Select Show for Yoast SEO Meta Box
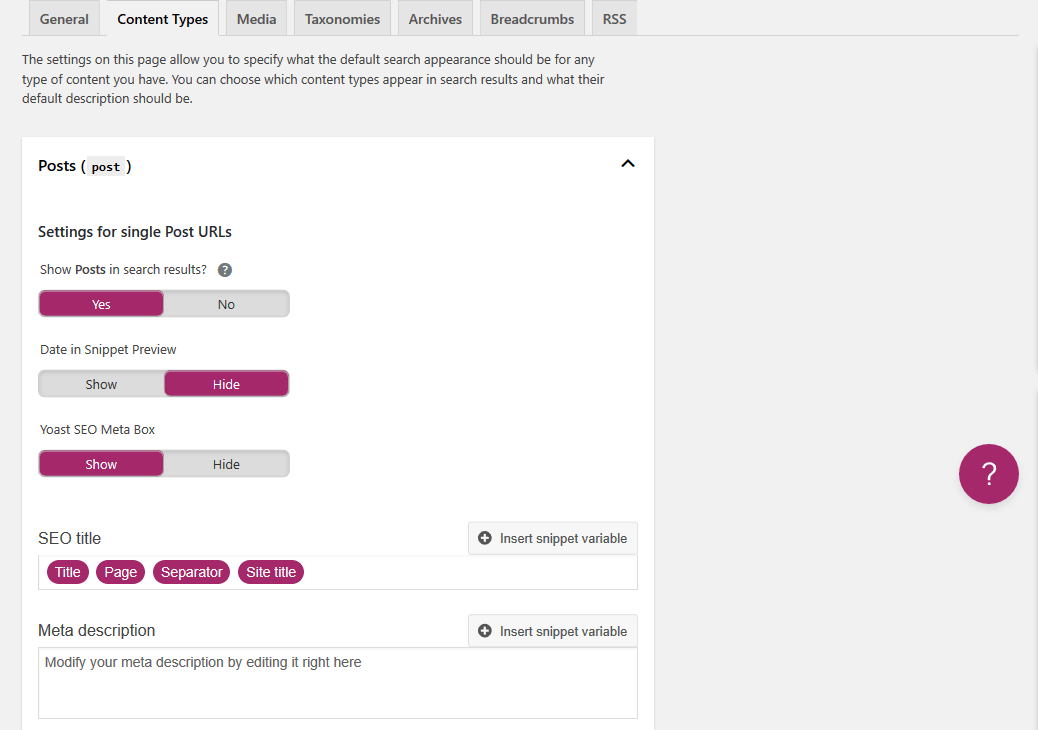This screenshot has width=1038, height=730. pyautogui.click(x=101, y=464)
